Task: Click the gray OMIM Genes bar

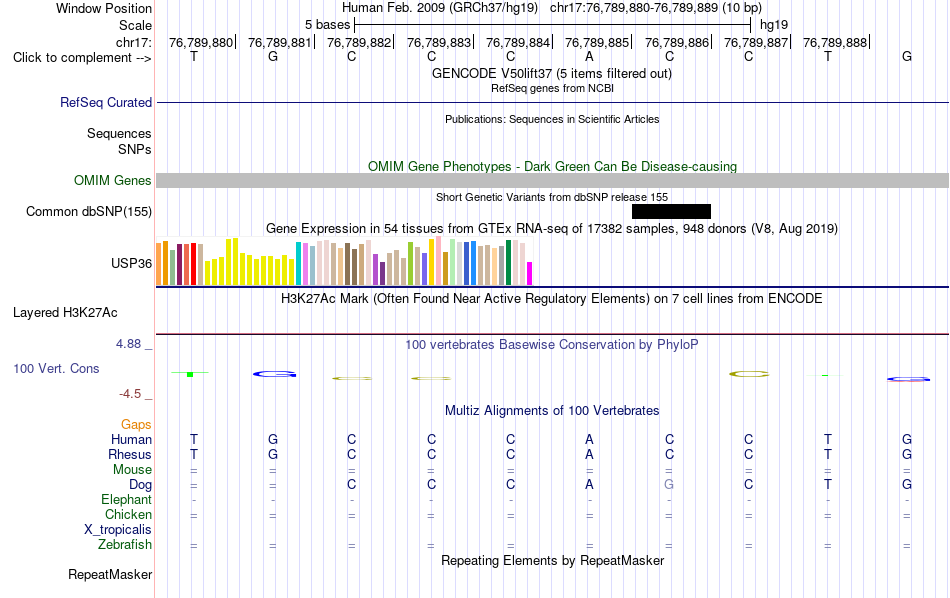Action: click(553, 181)
